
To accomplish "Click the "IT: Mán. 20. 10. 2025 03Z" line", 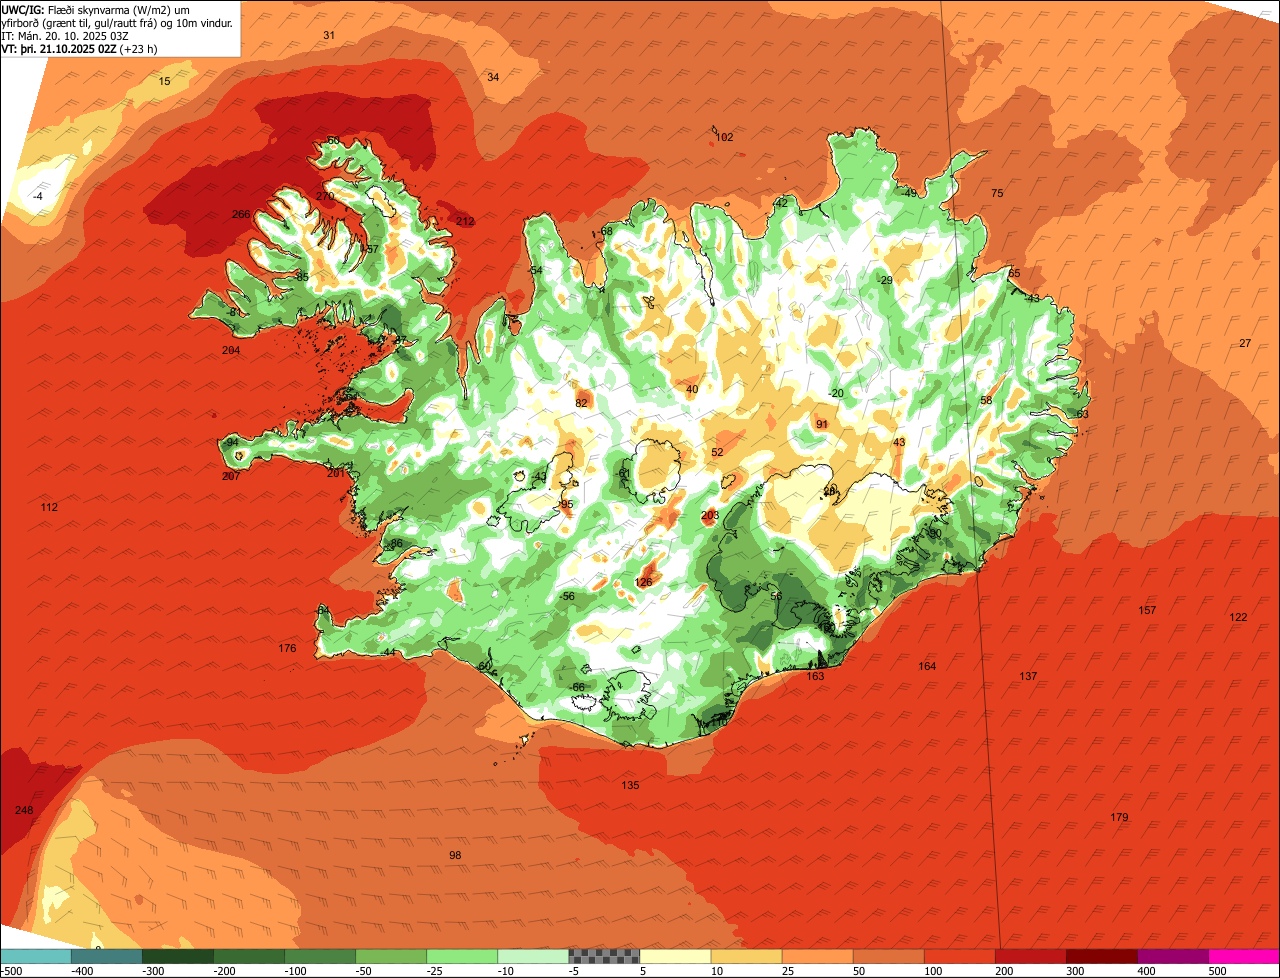I will pyautogui.click(x=64, y=36).
